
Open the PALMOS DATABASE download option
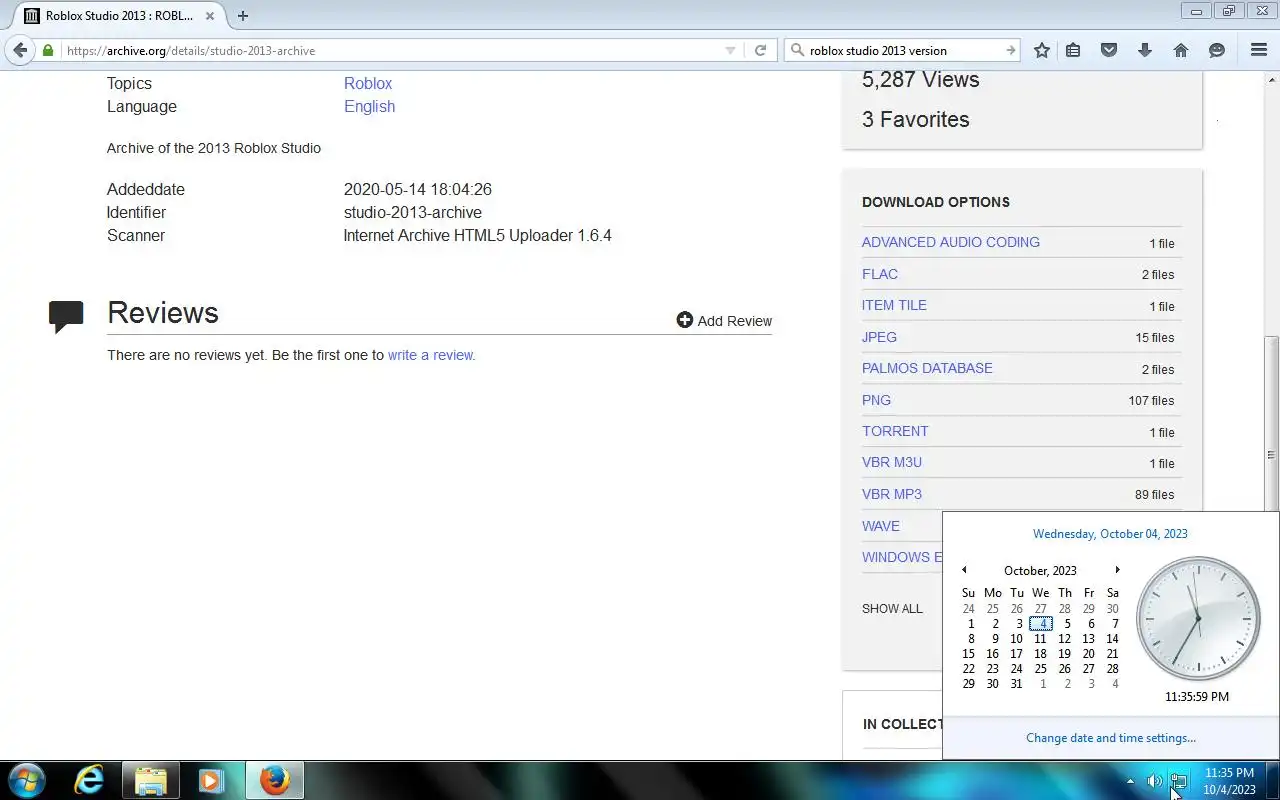tap(927, 368)
